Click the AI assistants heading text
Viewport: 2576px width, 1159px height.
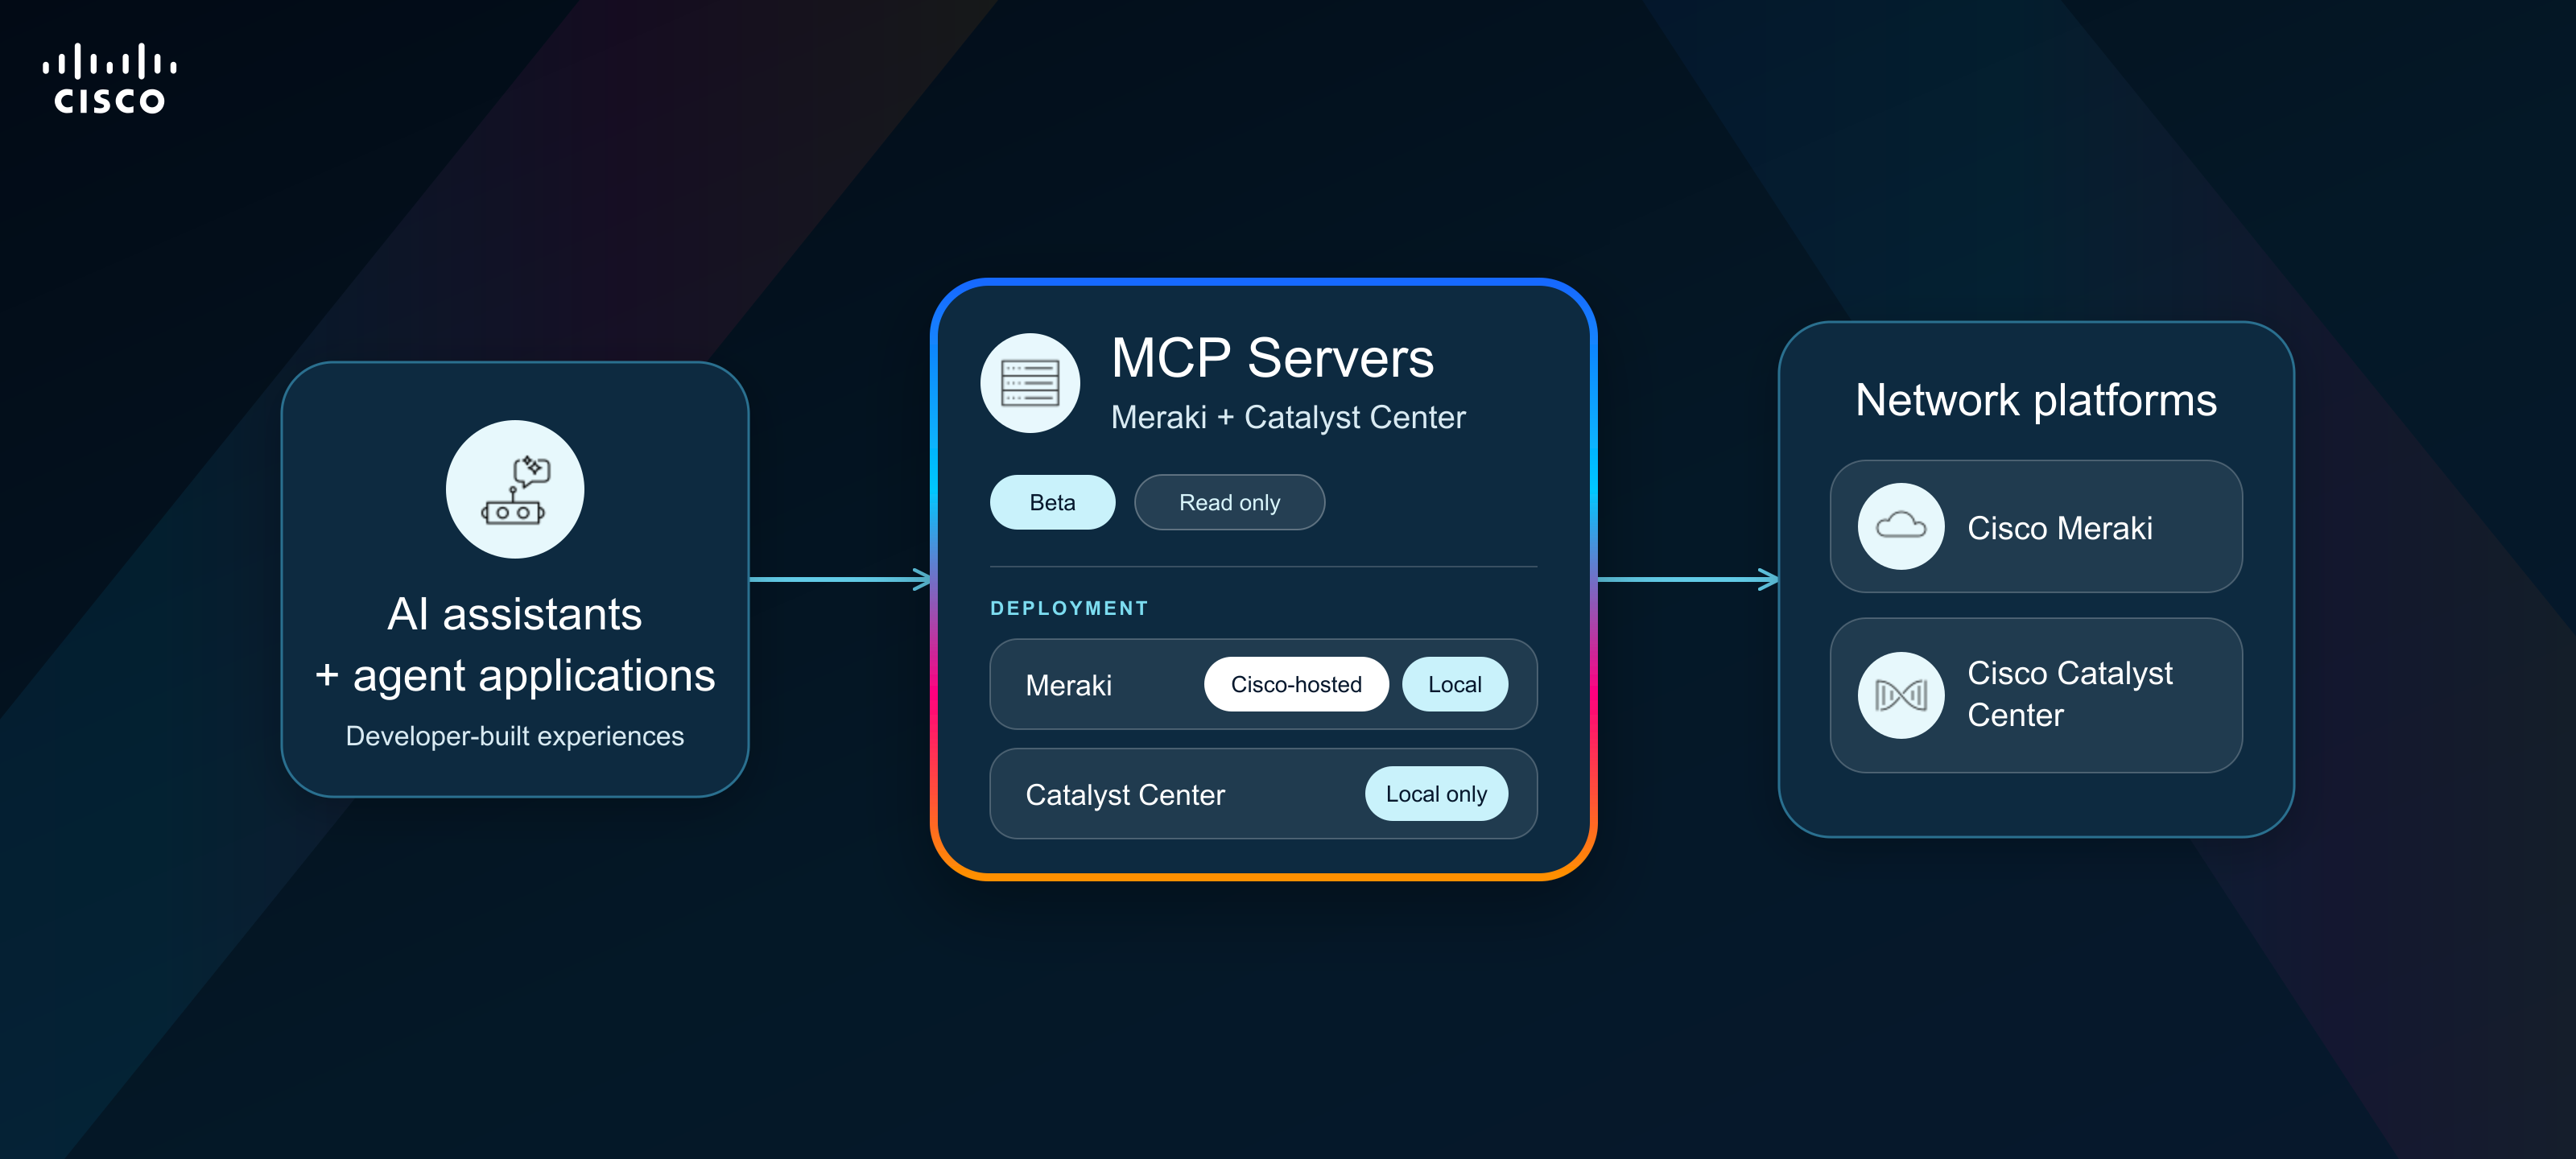[514, 614]
